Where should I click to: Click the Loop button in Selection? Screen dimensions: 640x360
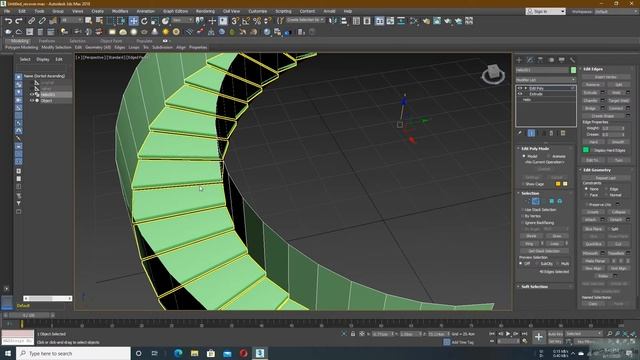click(554, 244)
